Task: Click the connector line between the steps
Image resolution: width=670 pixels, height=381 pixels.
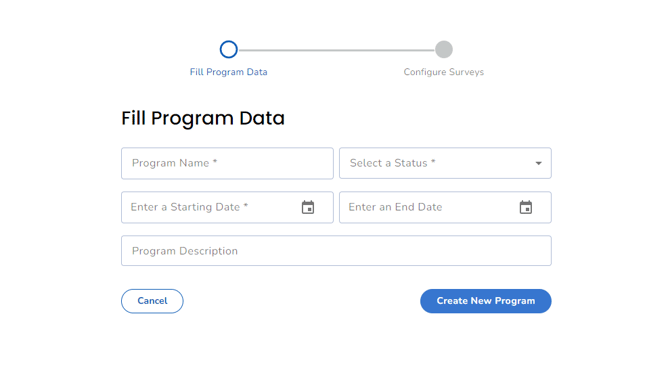Action: [x=336, y=50]
